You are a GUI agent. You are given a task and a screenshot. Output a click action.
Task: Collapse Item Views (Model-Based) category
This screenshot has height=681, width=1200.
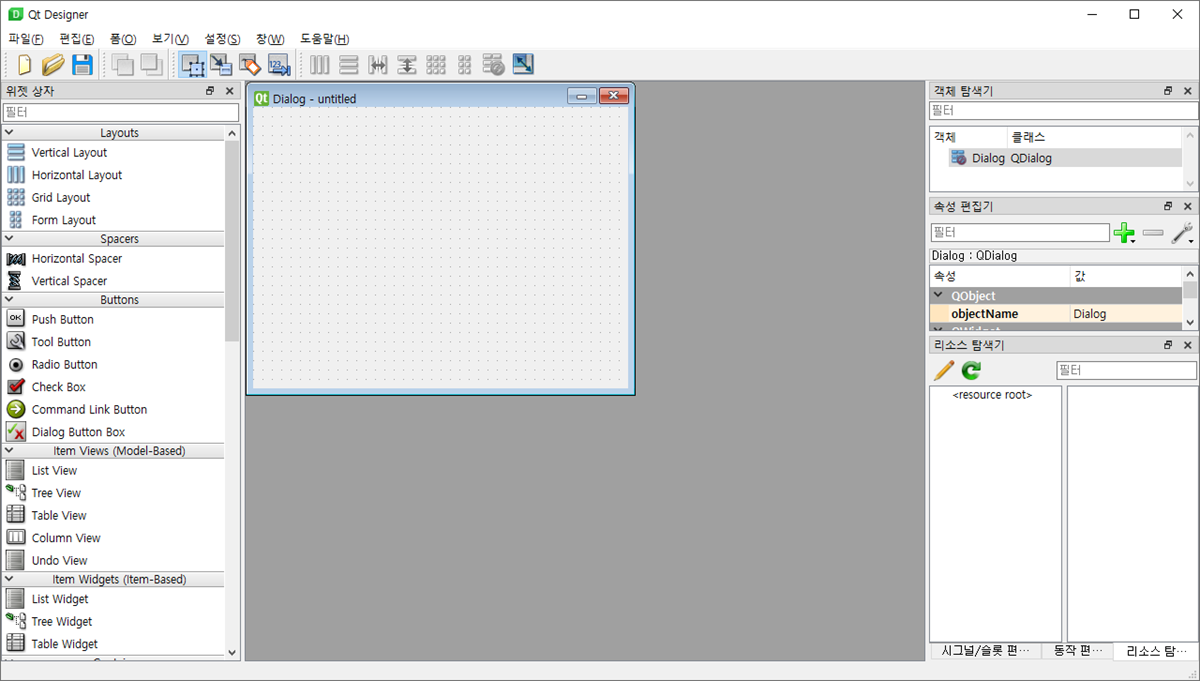[9, 451]
